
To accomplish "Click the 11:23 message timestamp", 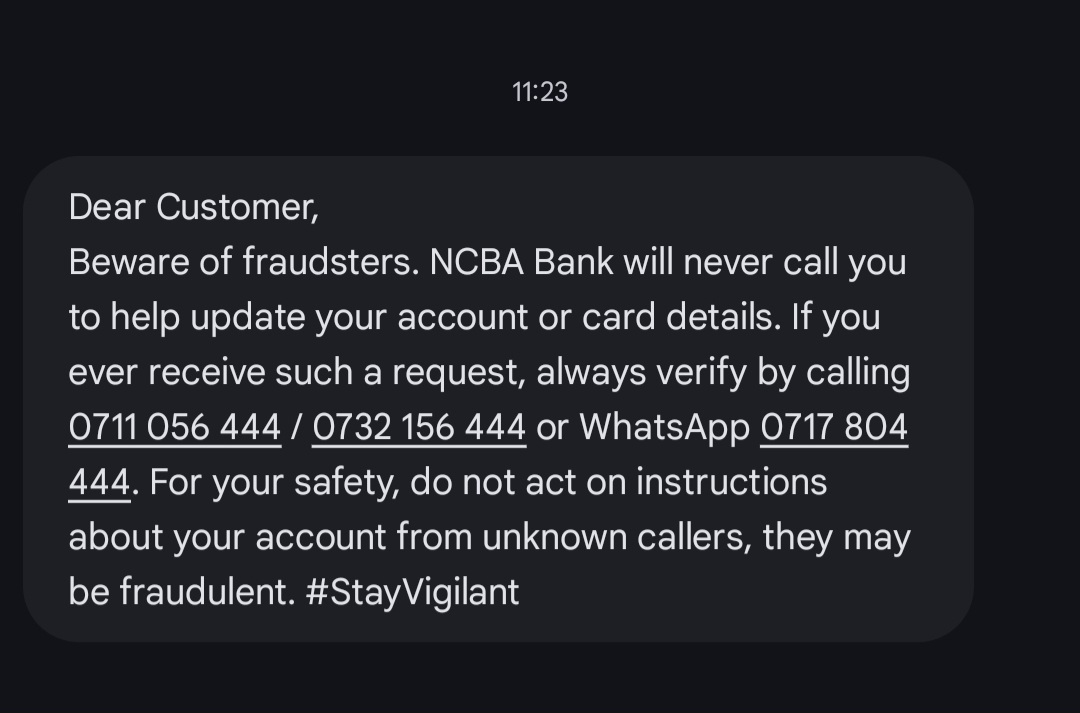I will [540, 92].
